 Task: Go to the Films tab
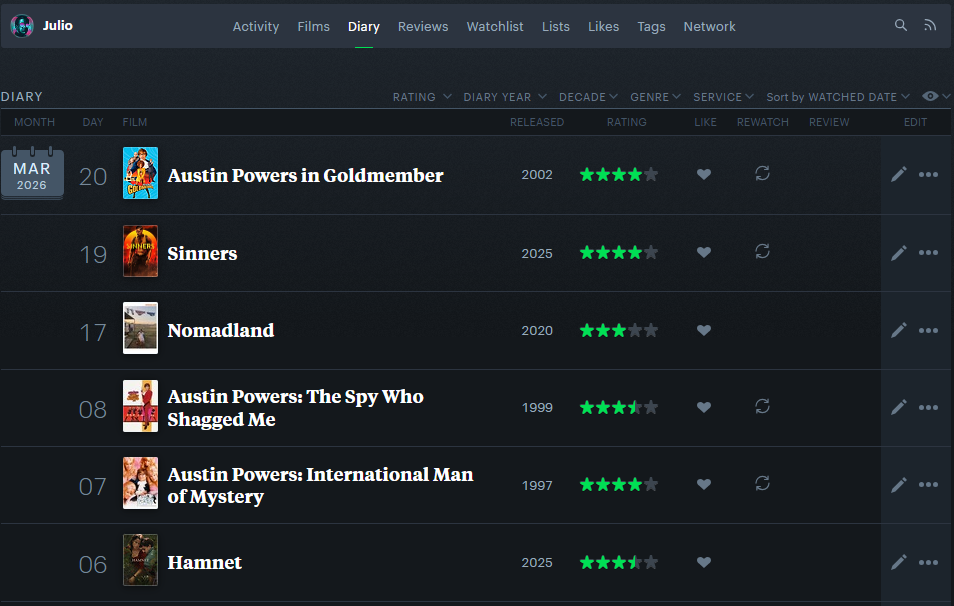tap(313, 27)
